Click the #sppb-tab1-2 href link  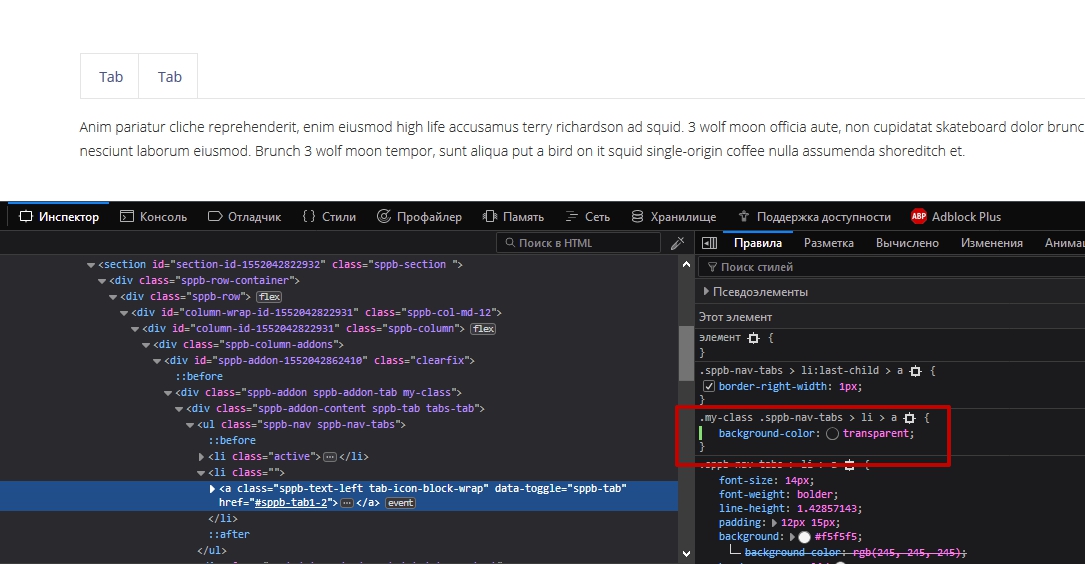pos(291,502)
